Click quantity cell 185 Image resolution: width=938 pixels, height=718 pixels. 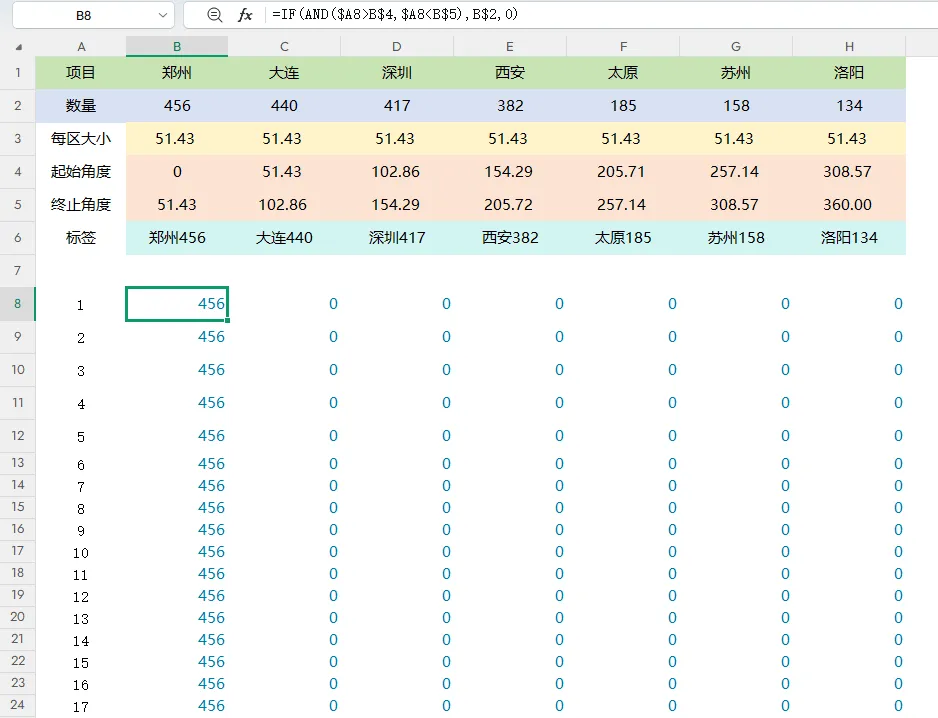point(623,106)
